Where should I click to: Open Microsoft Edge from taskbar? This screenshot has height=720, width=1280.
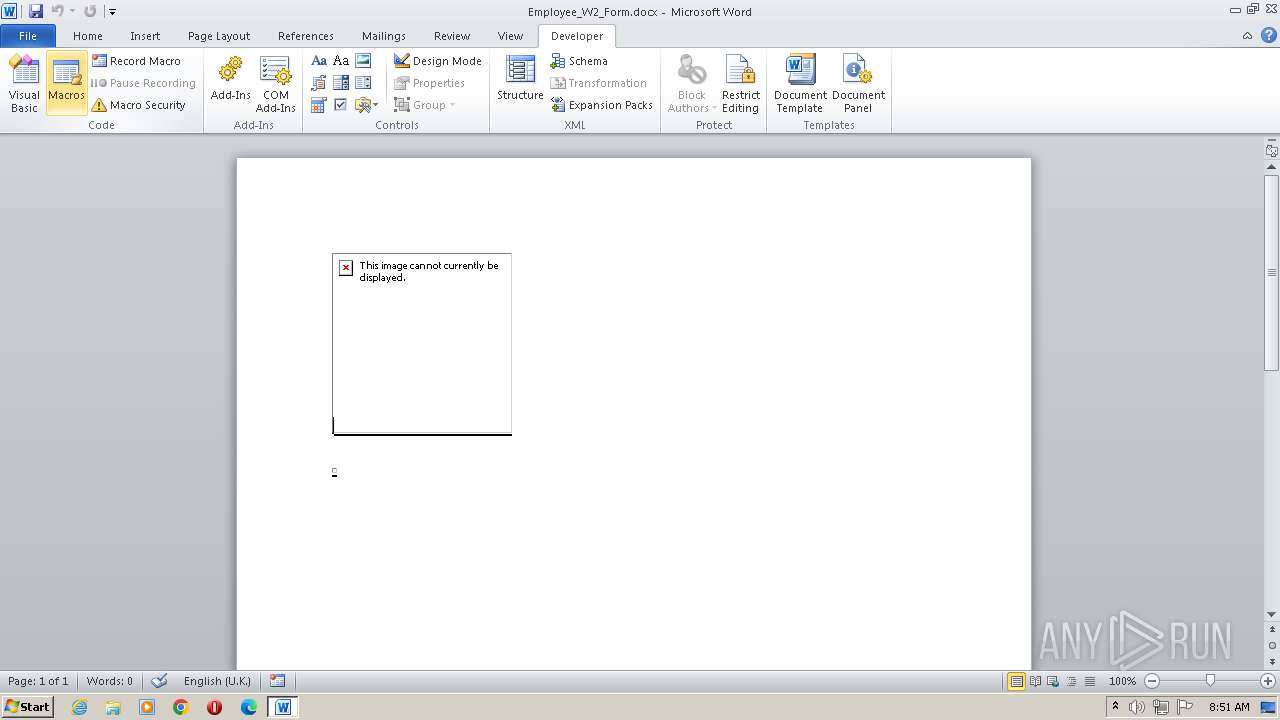(249, 707)
